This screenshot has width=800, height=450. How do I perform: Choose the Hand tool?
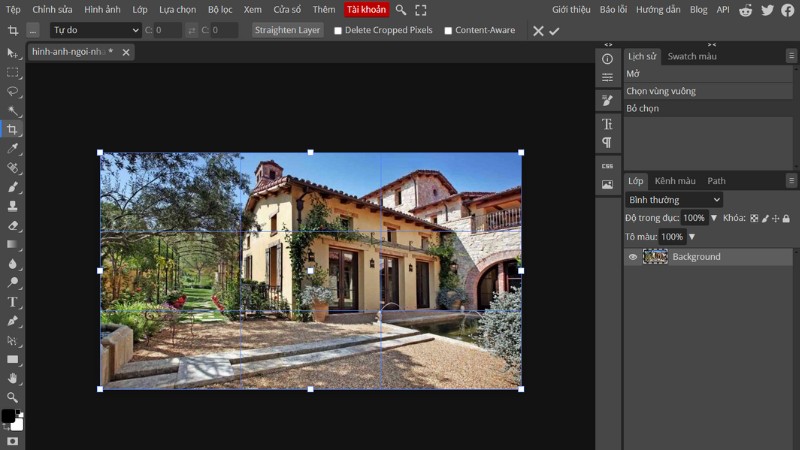coord(13,378)
